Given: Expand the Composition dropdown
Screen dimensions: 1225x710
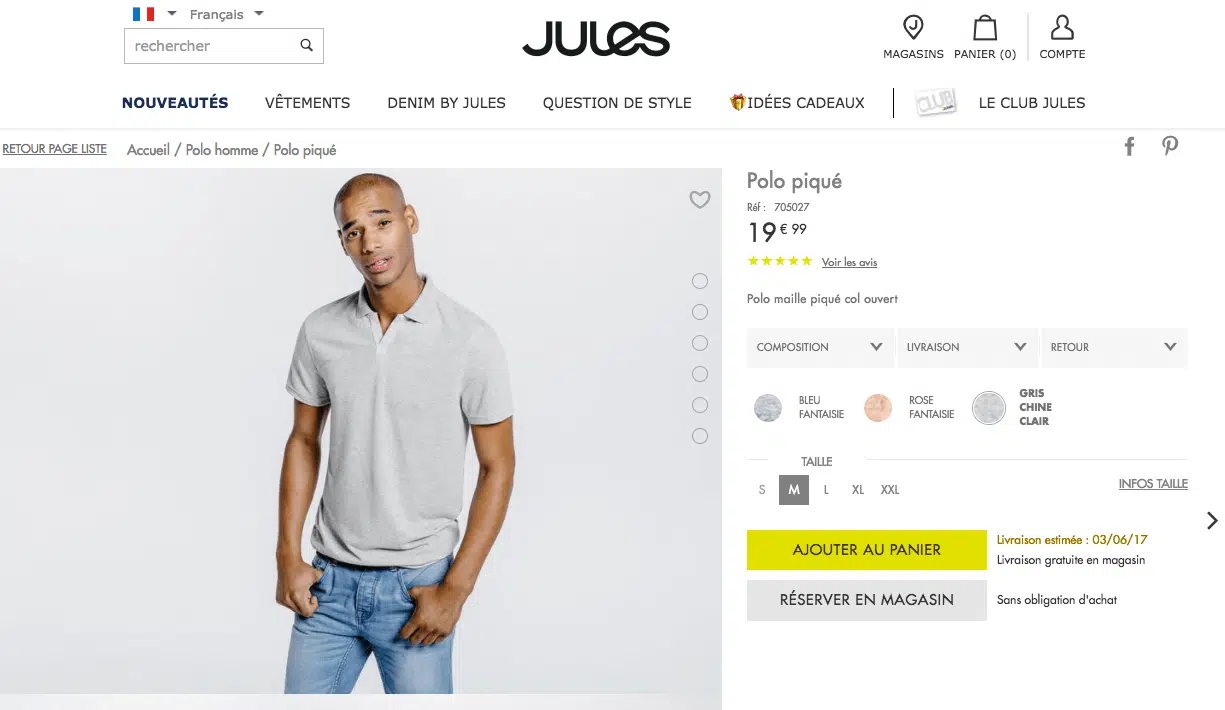Looking at the screenshot, I should coord(820,347).
